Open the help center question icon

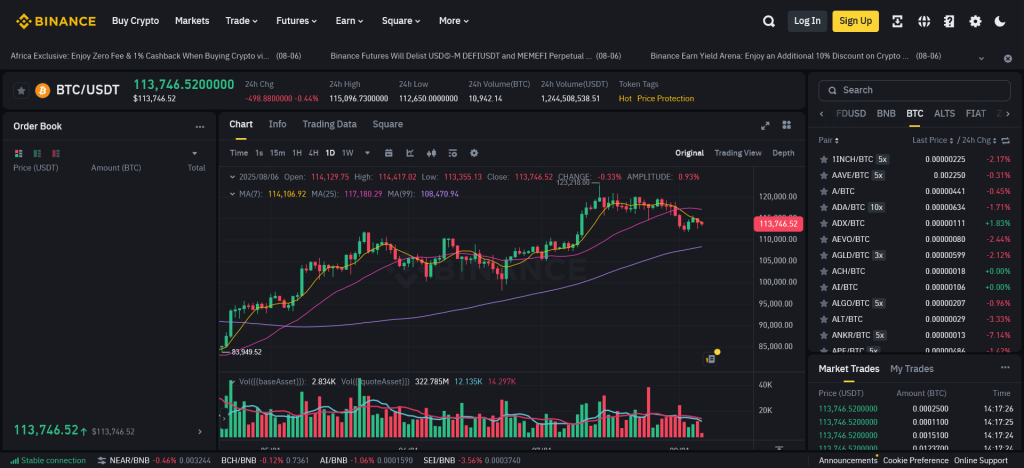coord(949,21)
